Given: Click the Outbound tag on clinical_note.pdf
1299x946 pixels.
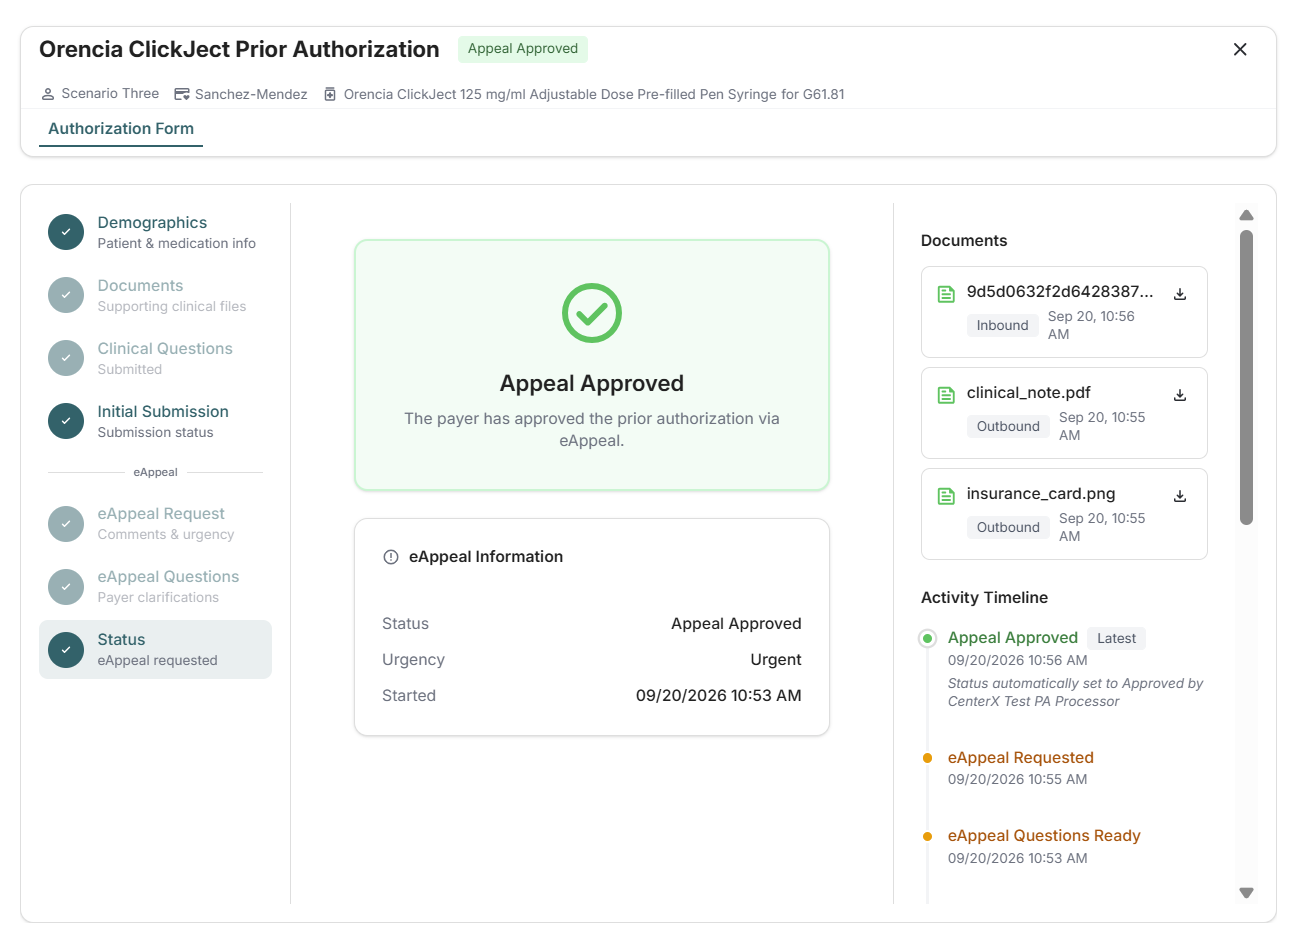Looking at the screenshot, I should click(1008, 426).
